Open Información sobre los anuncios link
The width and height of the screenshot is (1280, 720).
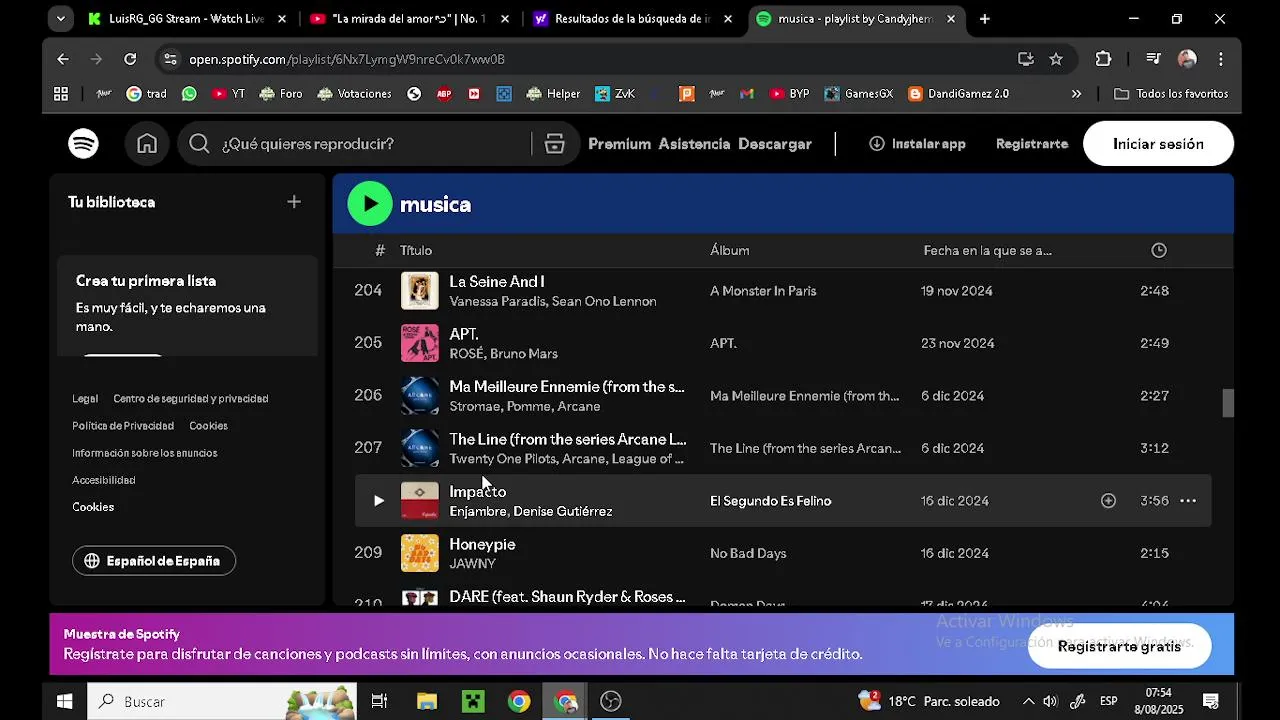(144, 452)
